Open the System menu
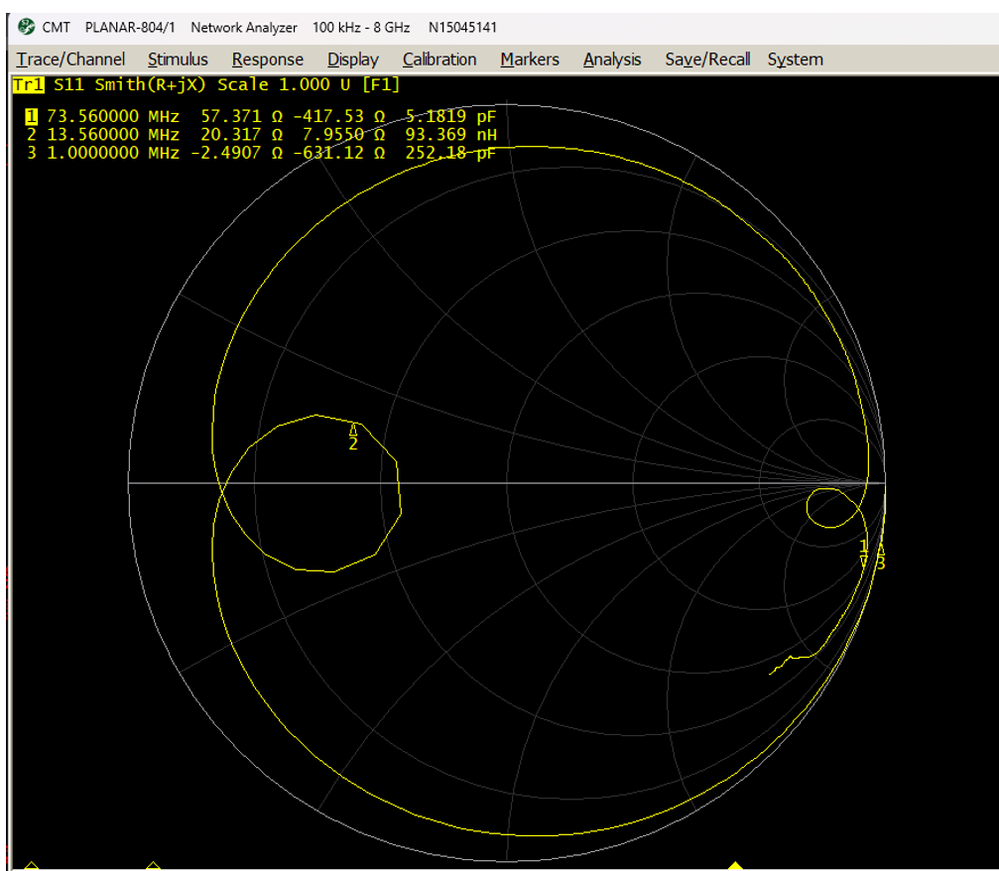Screen dimensions: 999x871 coord(795,60)
